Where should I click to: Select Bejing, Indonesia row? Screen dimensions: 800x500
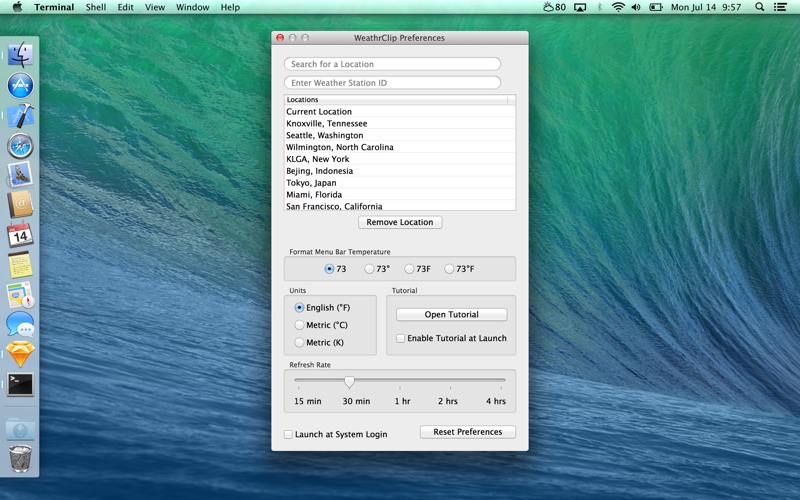tap(400, 171)
